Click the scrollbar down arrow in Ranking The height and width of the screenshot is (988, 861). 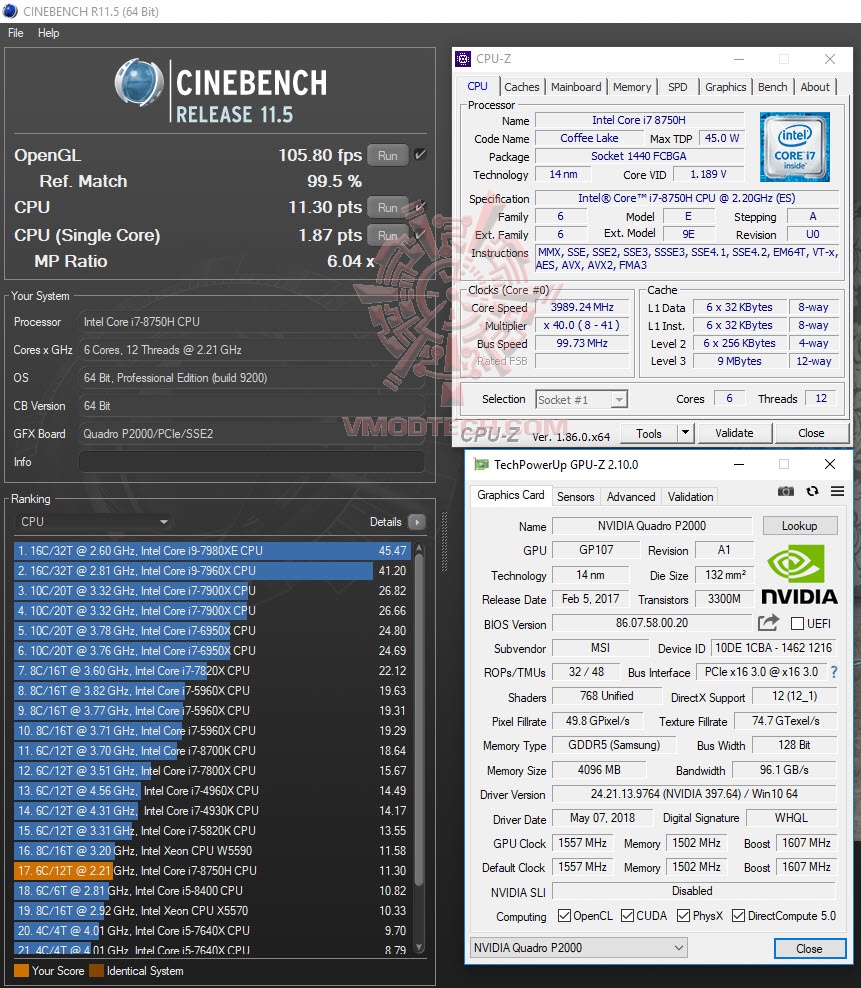(x=420, y=948)
